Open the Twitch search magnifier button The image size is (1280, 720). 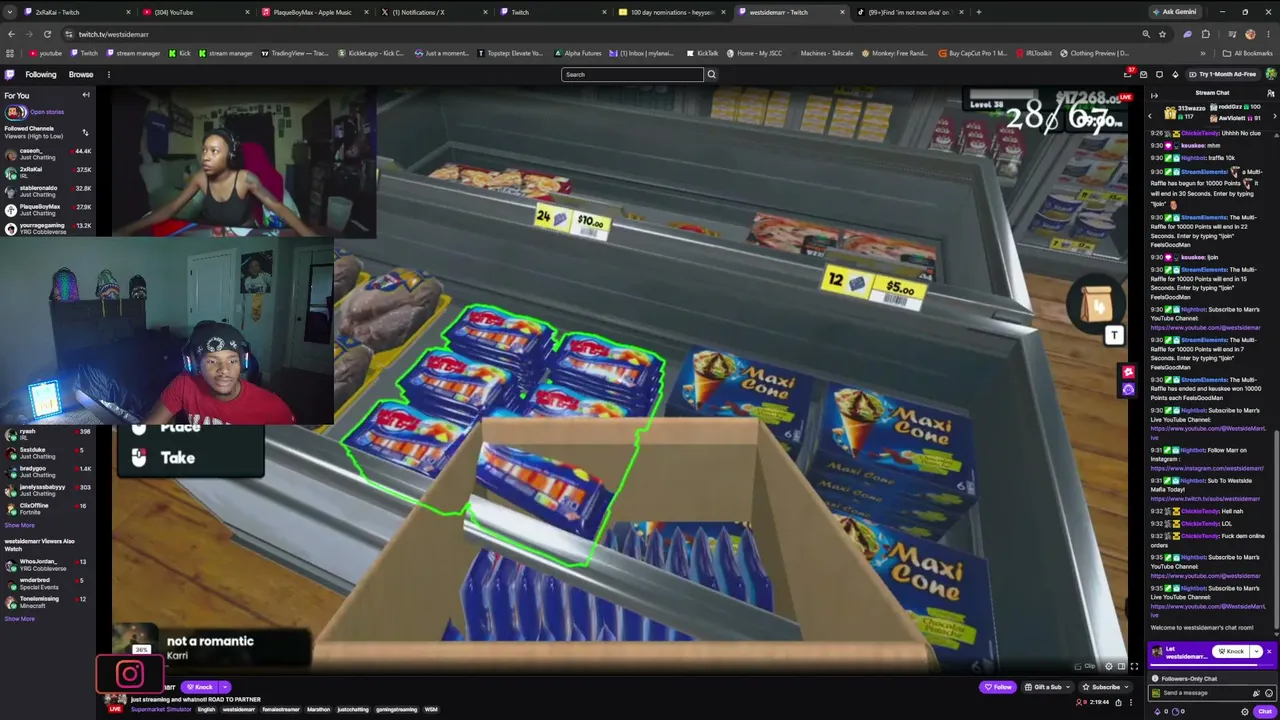711,74
